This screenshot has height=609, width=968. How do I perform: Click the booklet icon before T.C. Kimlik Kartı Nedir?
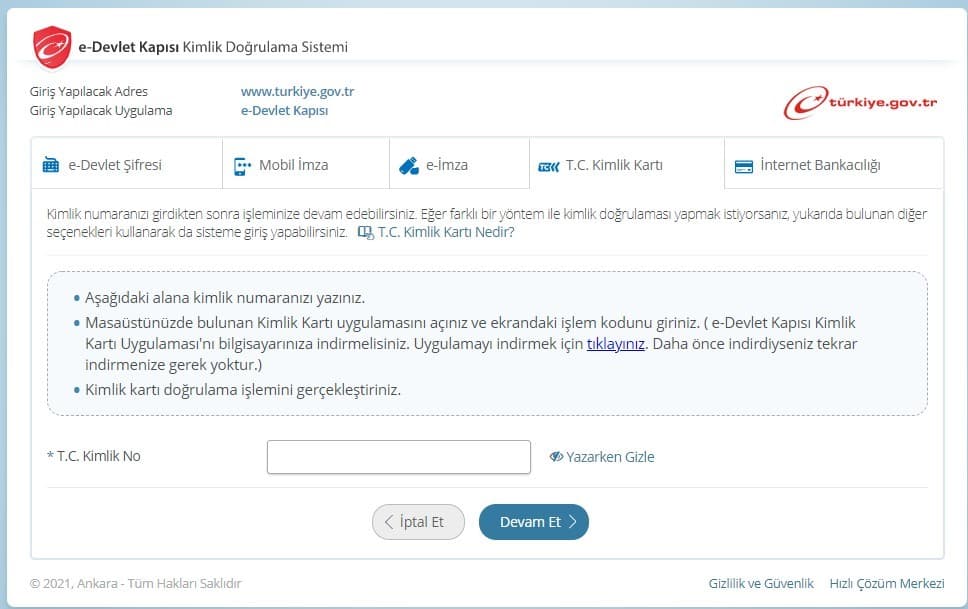click(x=364, y=231)
